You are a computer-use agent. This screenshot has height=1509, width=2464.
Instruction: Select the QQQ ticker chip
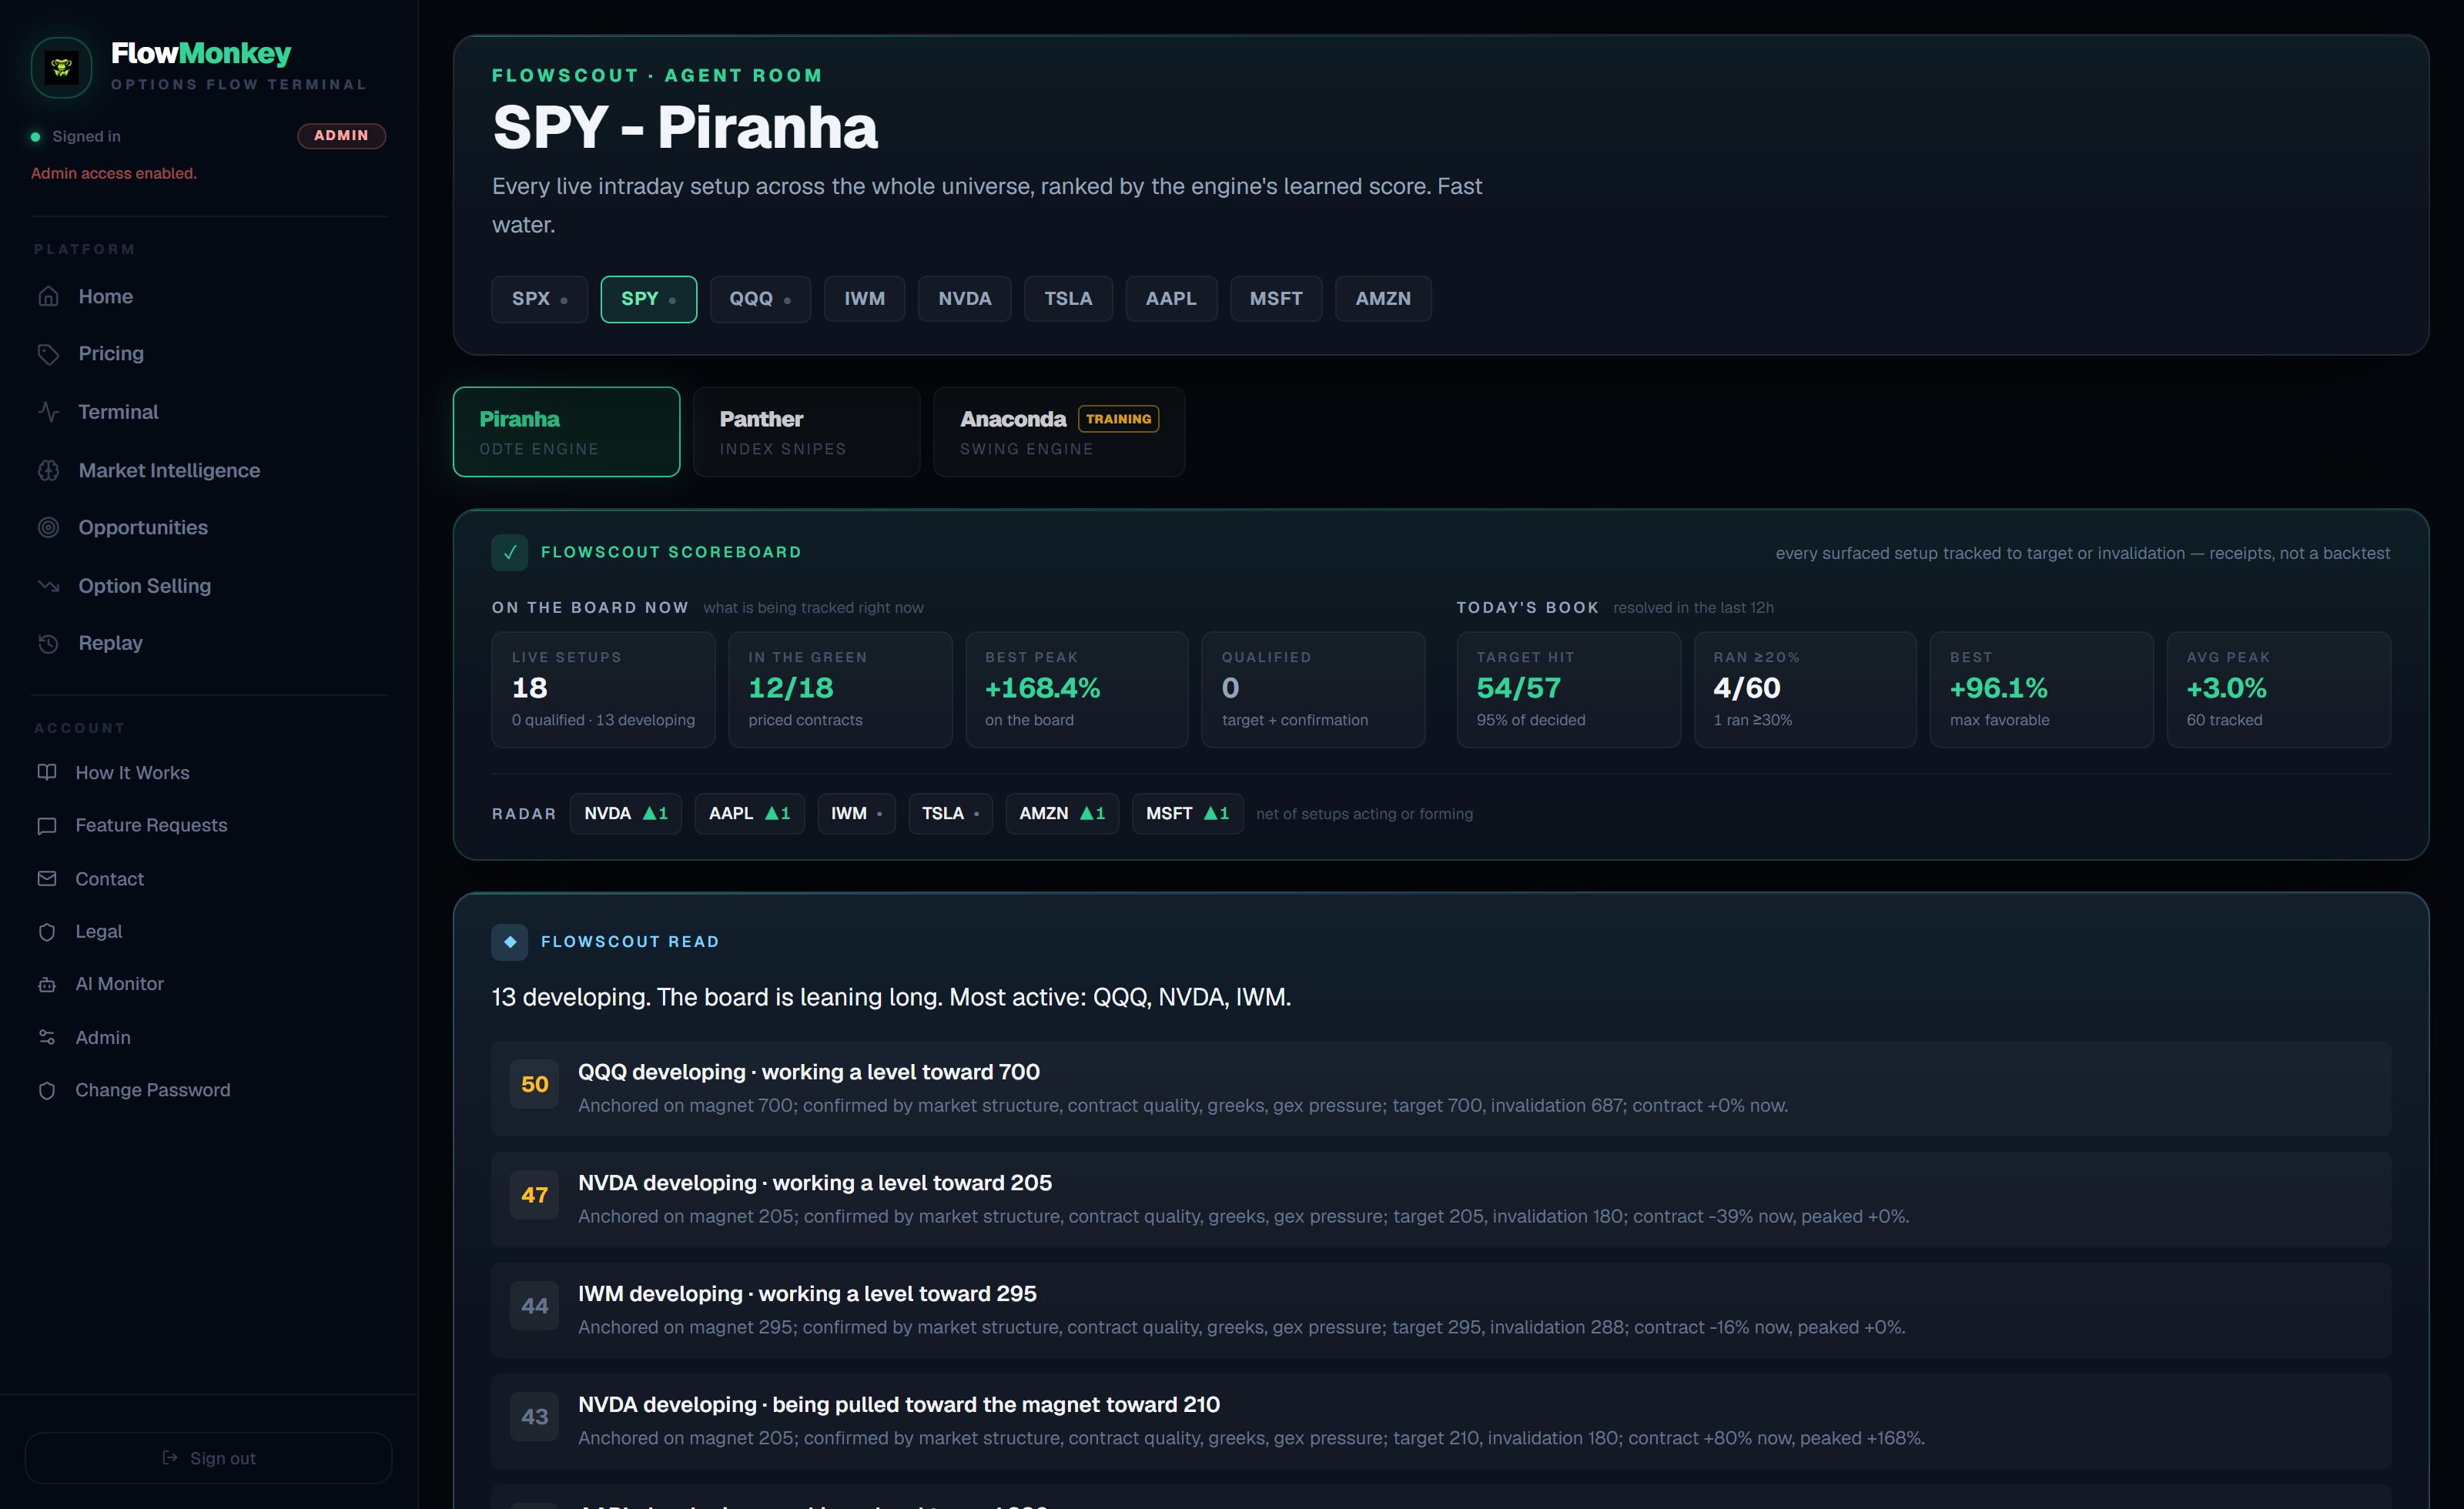(x=760, y=299)
